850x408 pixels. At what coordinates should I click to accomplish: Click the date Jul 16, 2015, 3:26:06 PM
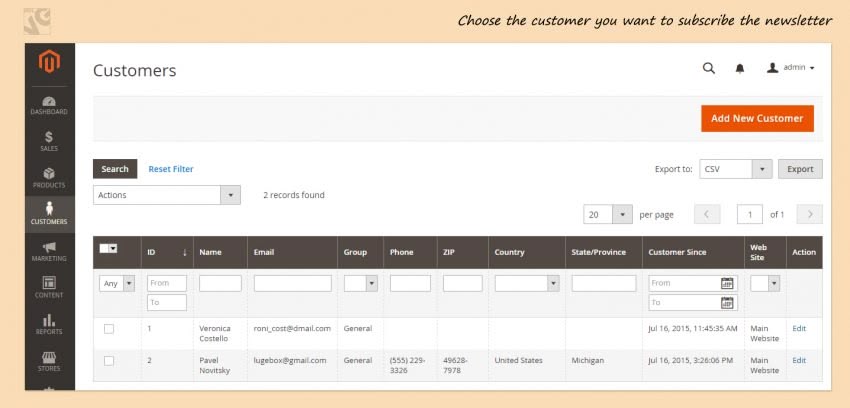click(691, 360)
